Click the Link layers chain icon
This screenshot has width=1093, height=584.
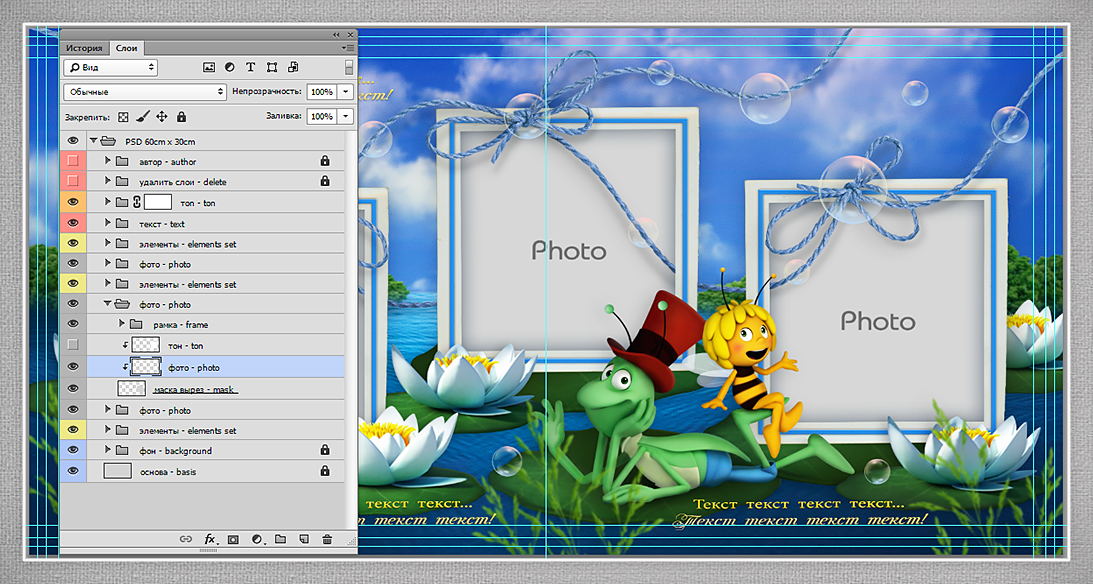click(185, 539)
